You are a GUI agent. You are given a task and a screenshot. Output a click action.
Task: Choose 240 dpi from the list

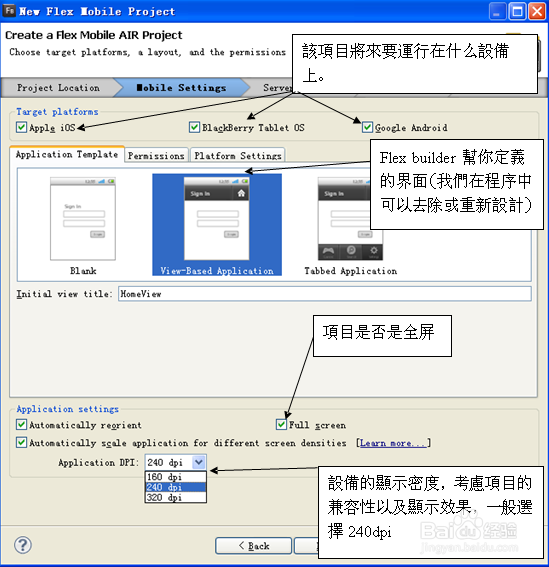(175, 487)
